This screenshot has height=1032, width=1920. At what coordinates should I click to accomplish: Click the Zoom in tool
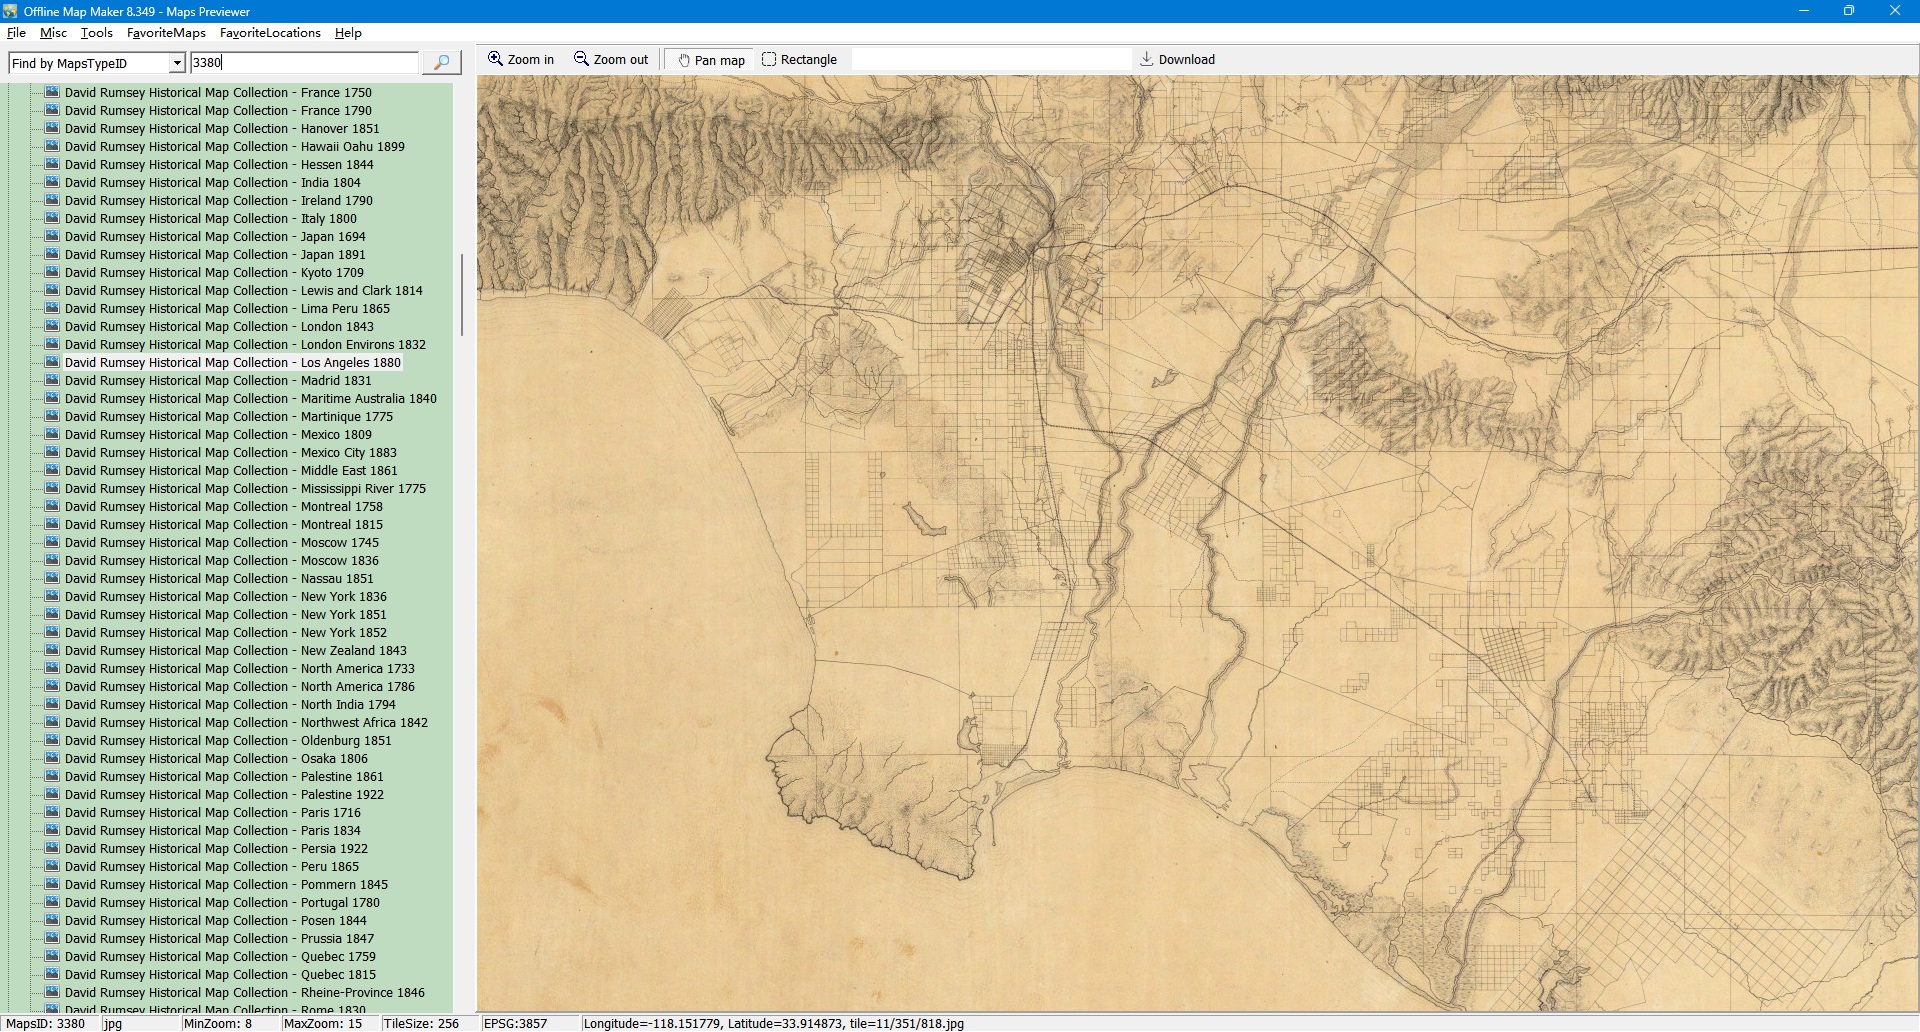pyautogui.click(x=520, y=60)
